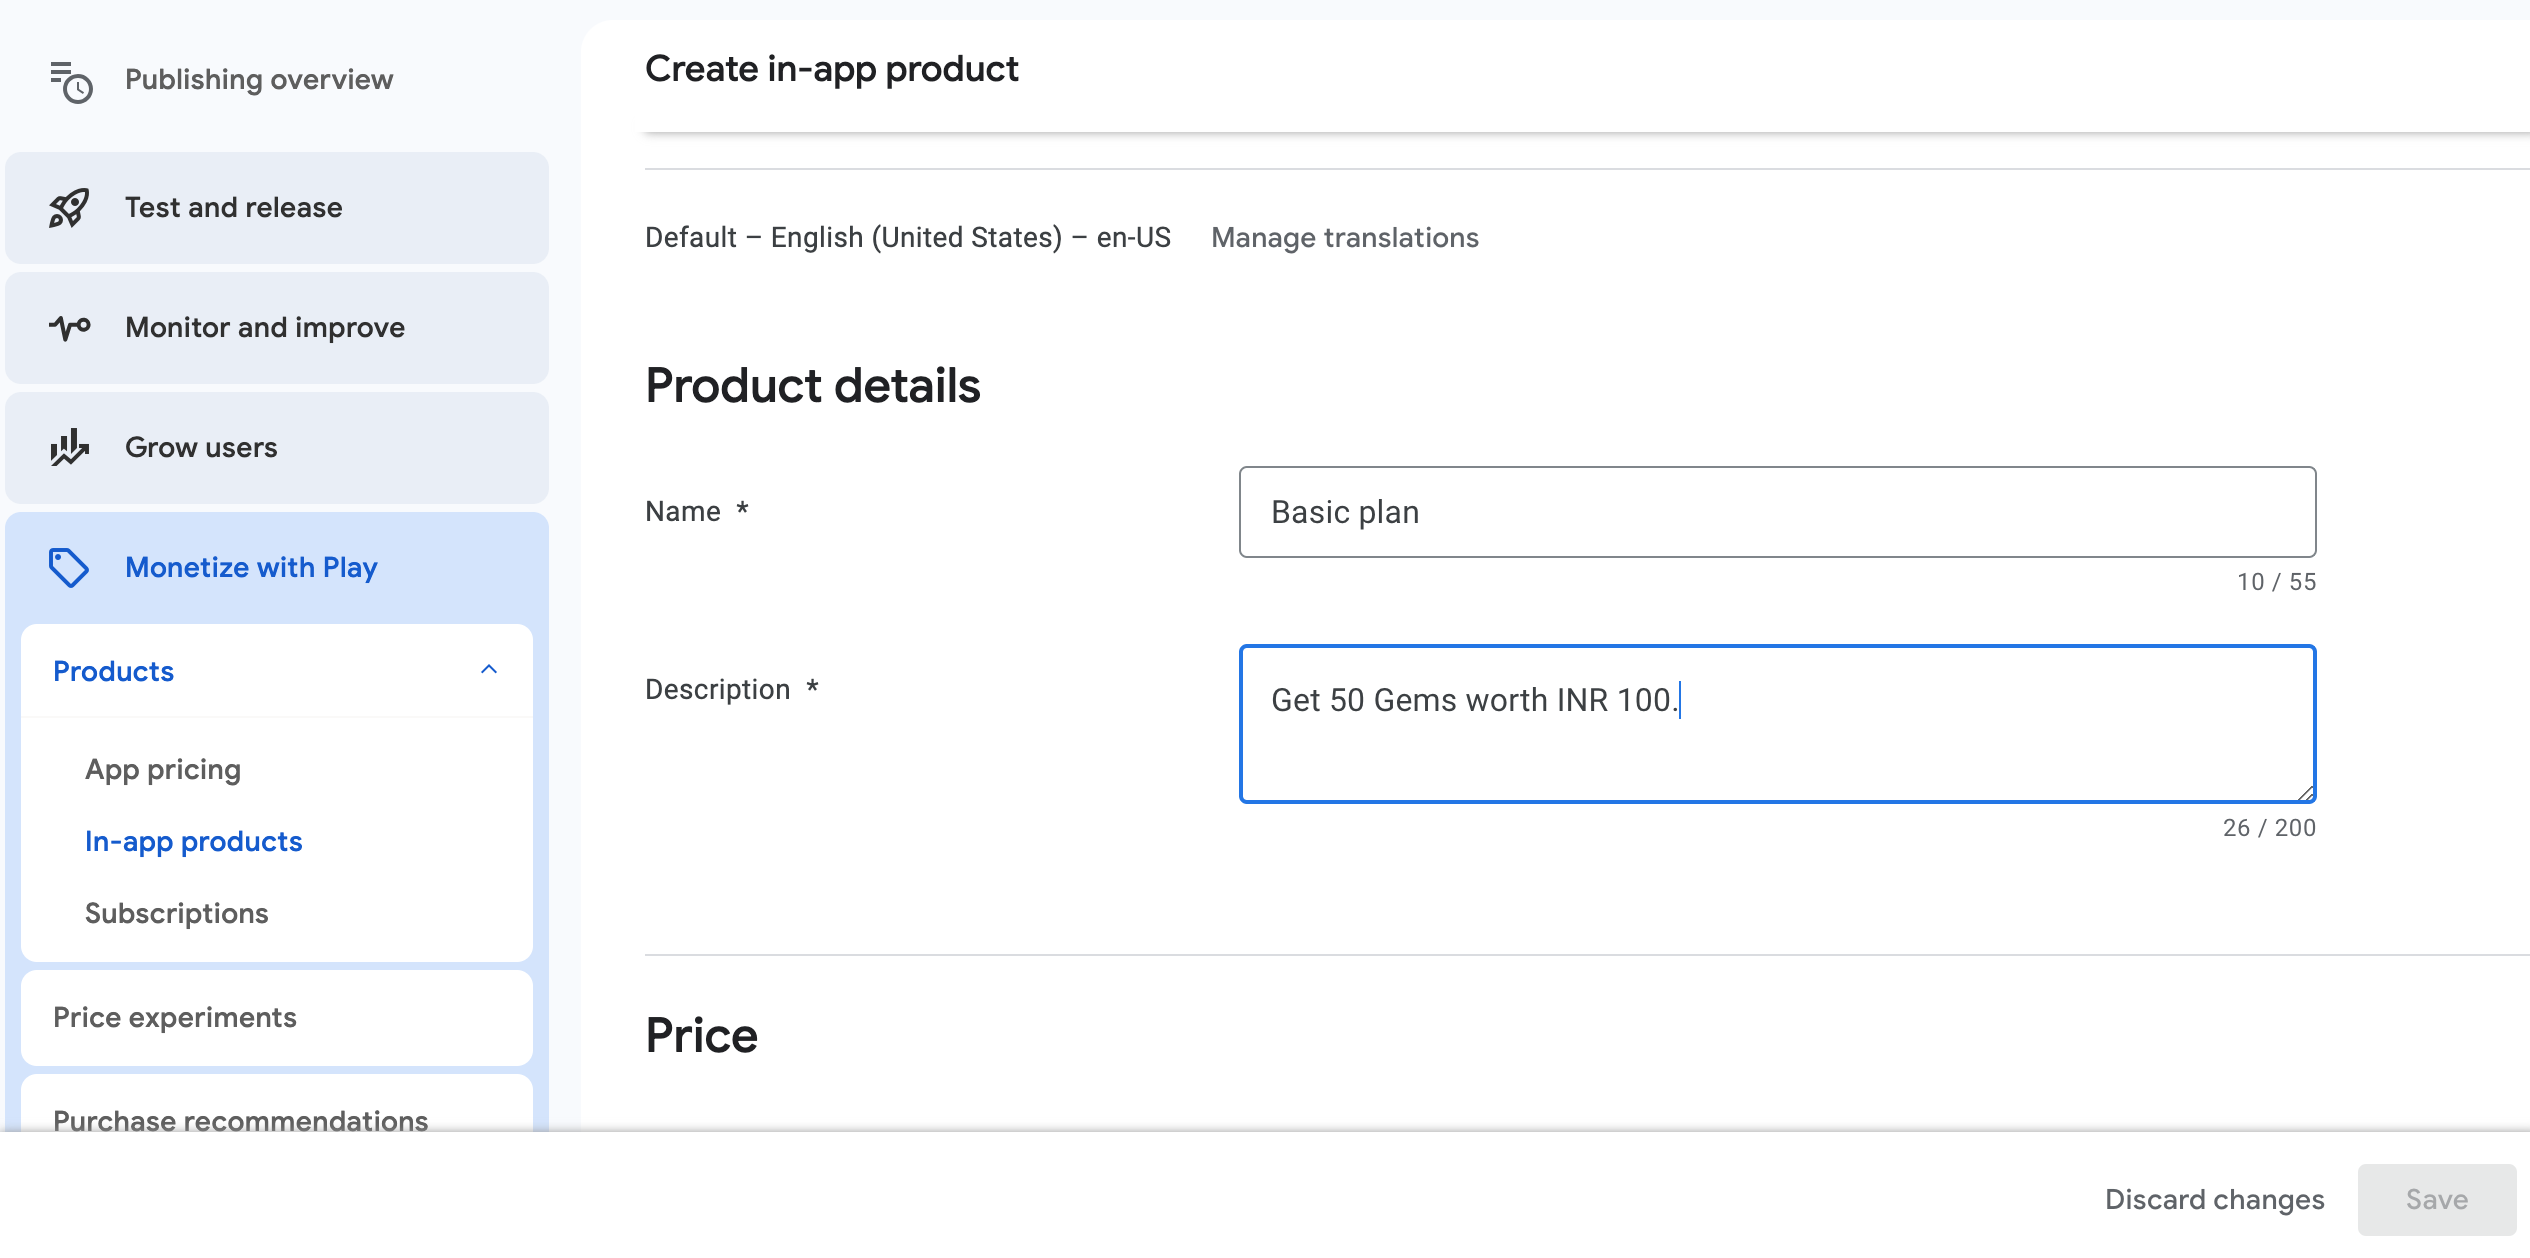
Task: Click the Monetize with Play tag icon
Action: pyautogui.click(x=67, y=567)
